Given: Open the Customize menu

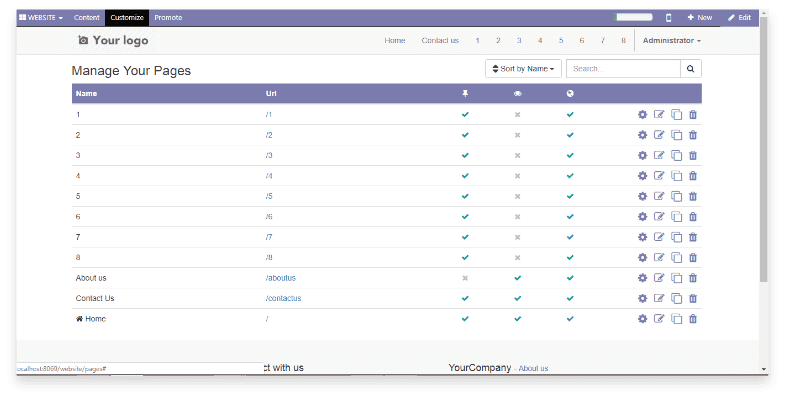Looking at the screenshot, I should (x=127, y=18).
